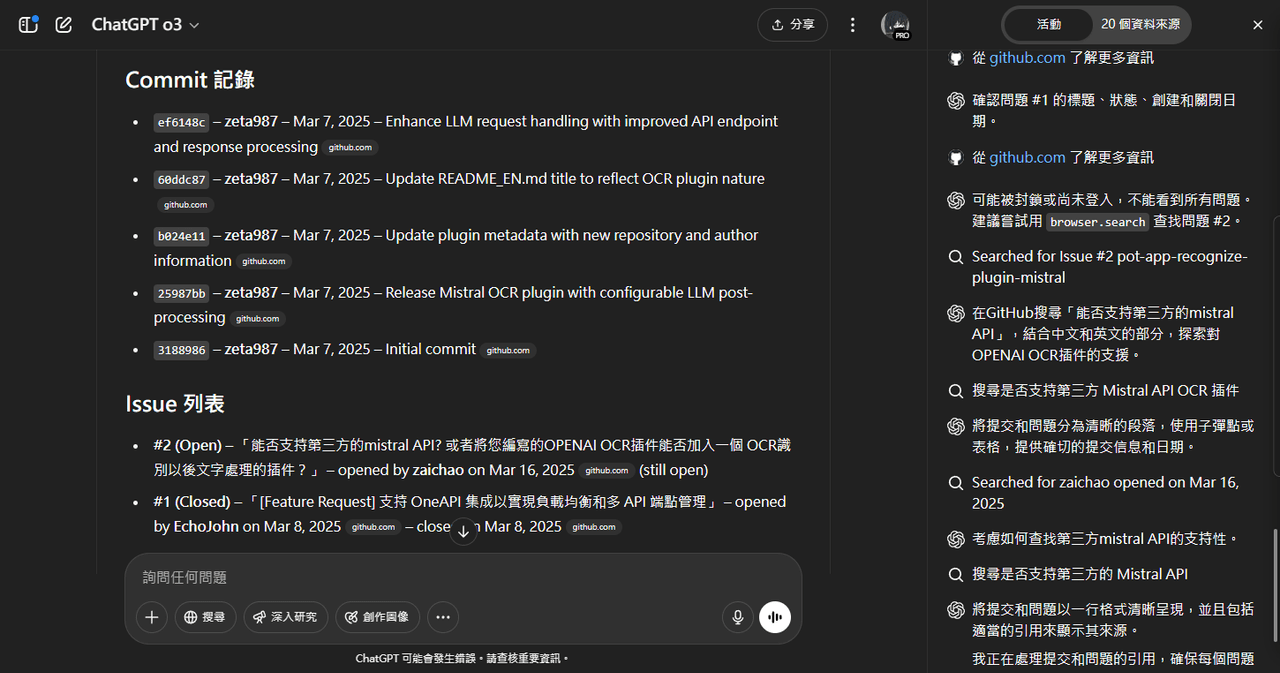Click the 詢問任何問題 message input field
This screenshot has width=1280, height=673.
pyautogui.click(x=300, y=578)
